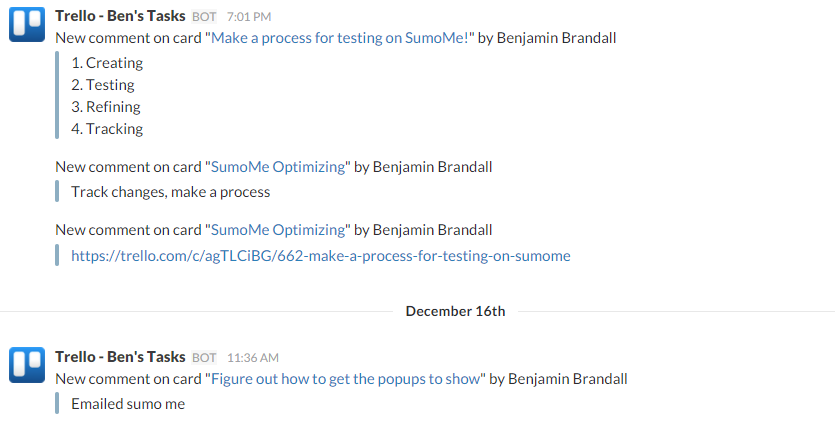Click the BOT badge next to 11:36 AM
Viewport: 835px width, 422px height.
tap(204, 358)
